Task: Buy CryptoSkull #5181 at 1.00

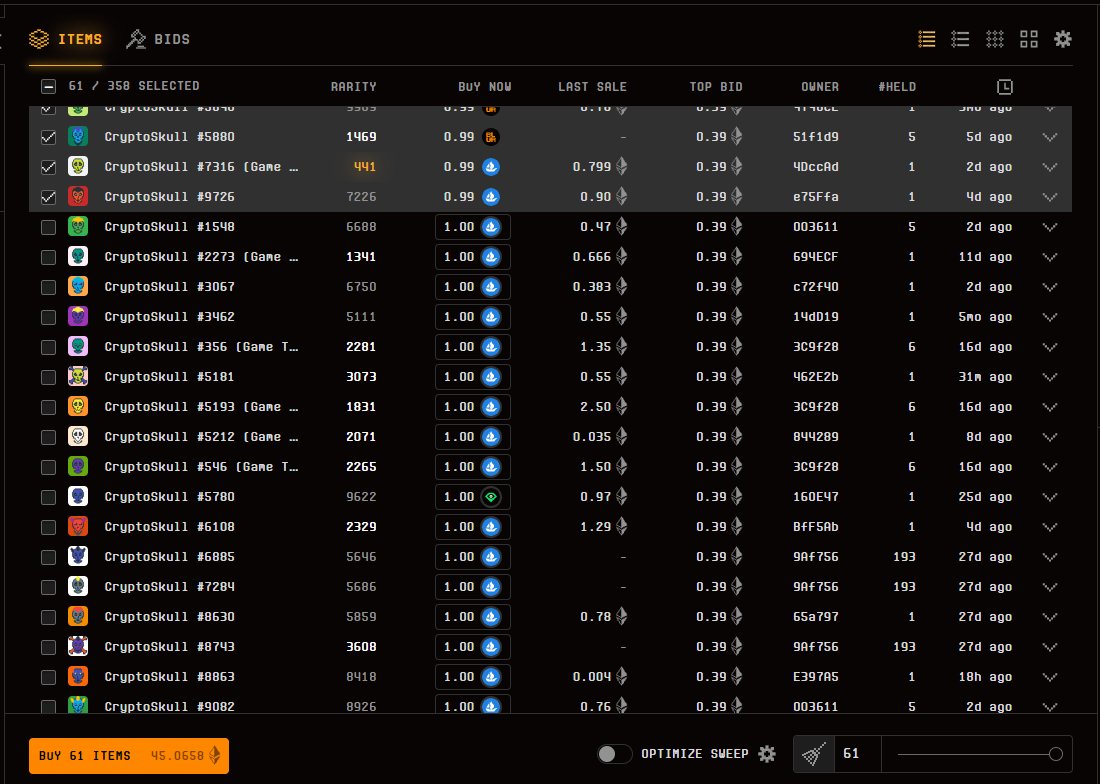Action: [x=473, y=377]
